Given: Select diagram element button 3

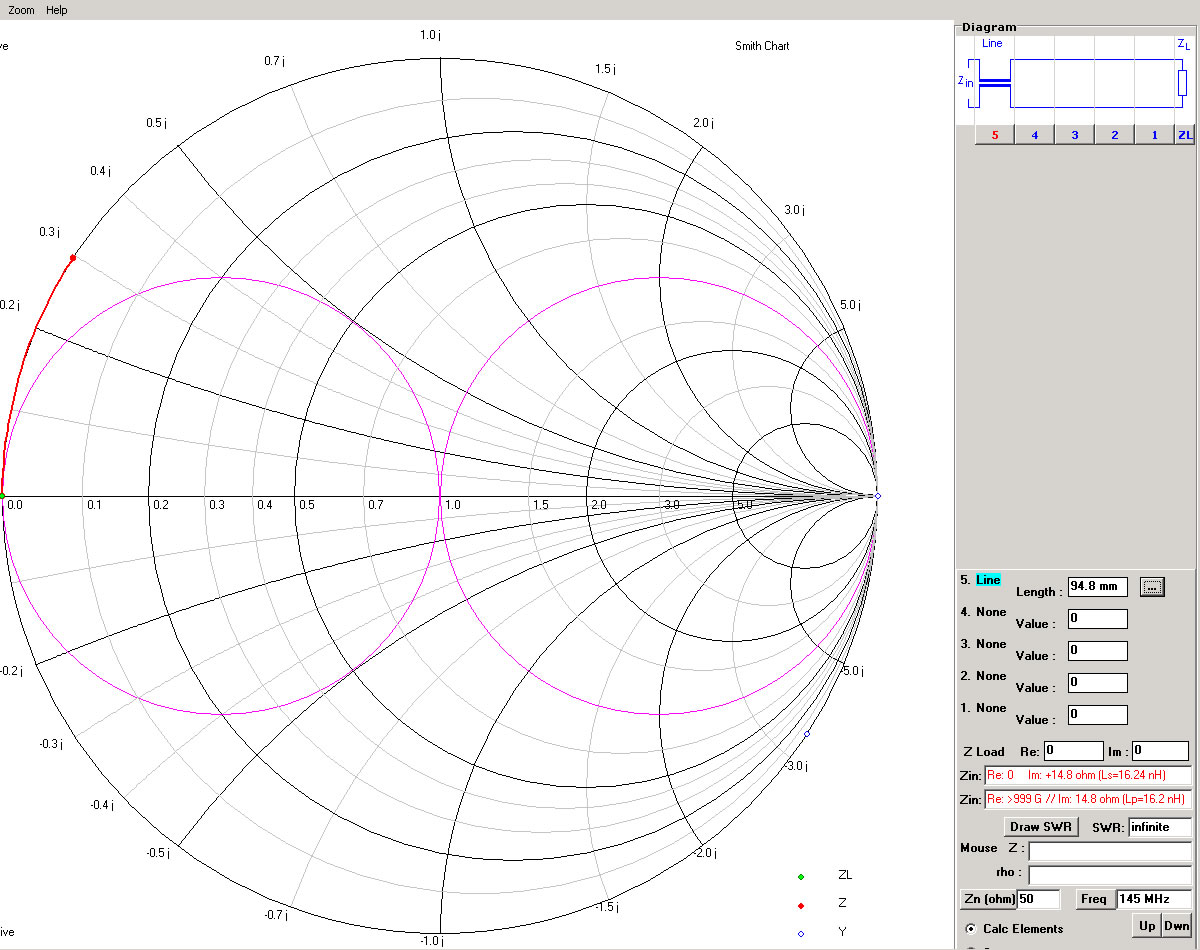Looking at the screenshot, I should point(1074,135).
